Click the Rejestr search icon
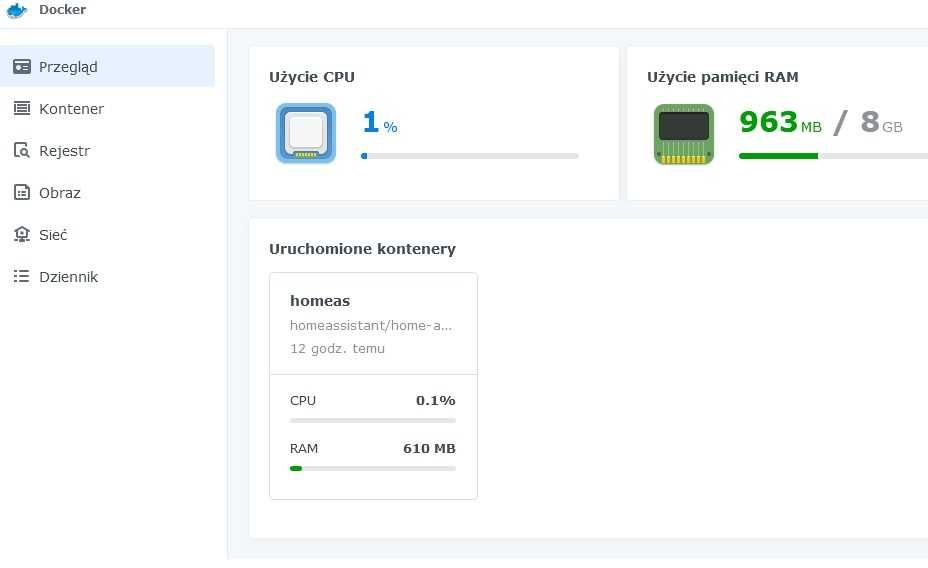The width and height of the screenshot is (928, 568). coord(21,151)
